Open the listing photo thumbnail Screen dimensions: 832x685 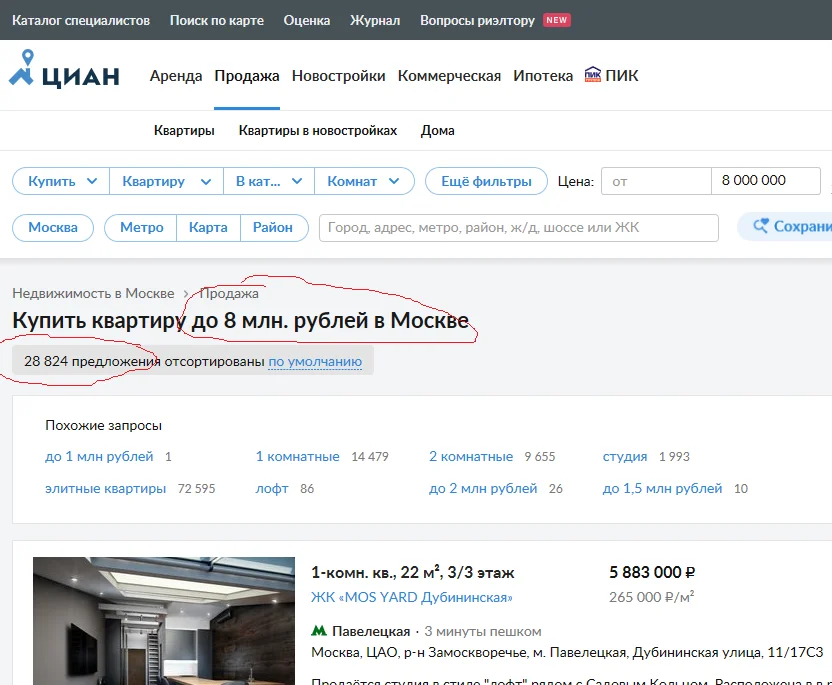[164, 621]
